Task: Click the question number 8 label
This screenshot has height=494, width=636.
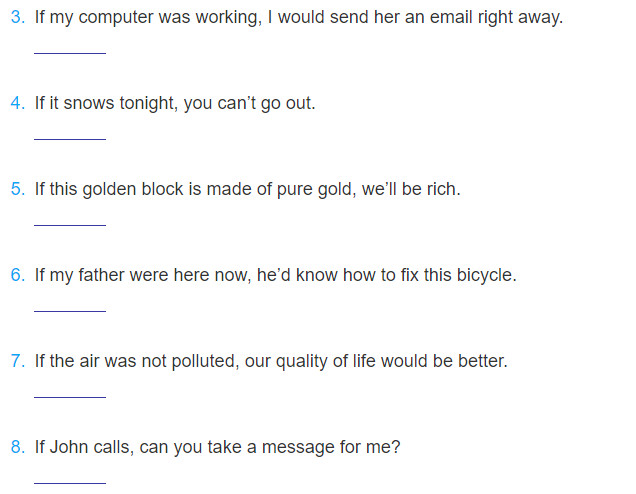Action: (17, 448)
